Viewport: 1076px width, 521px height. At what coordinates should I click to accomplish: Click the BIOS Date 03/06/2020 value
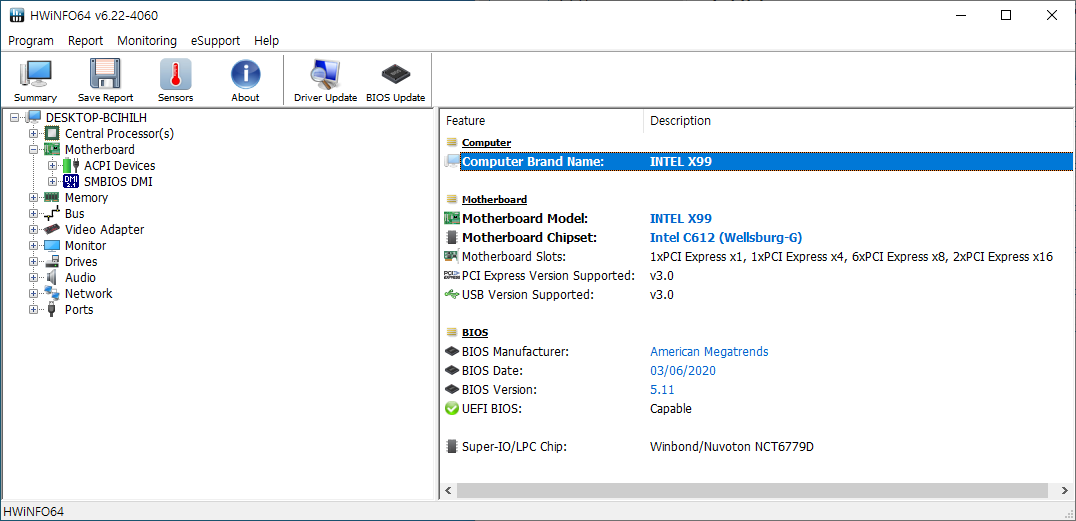[683, 371]
